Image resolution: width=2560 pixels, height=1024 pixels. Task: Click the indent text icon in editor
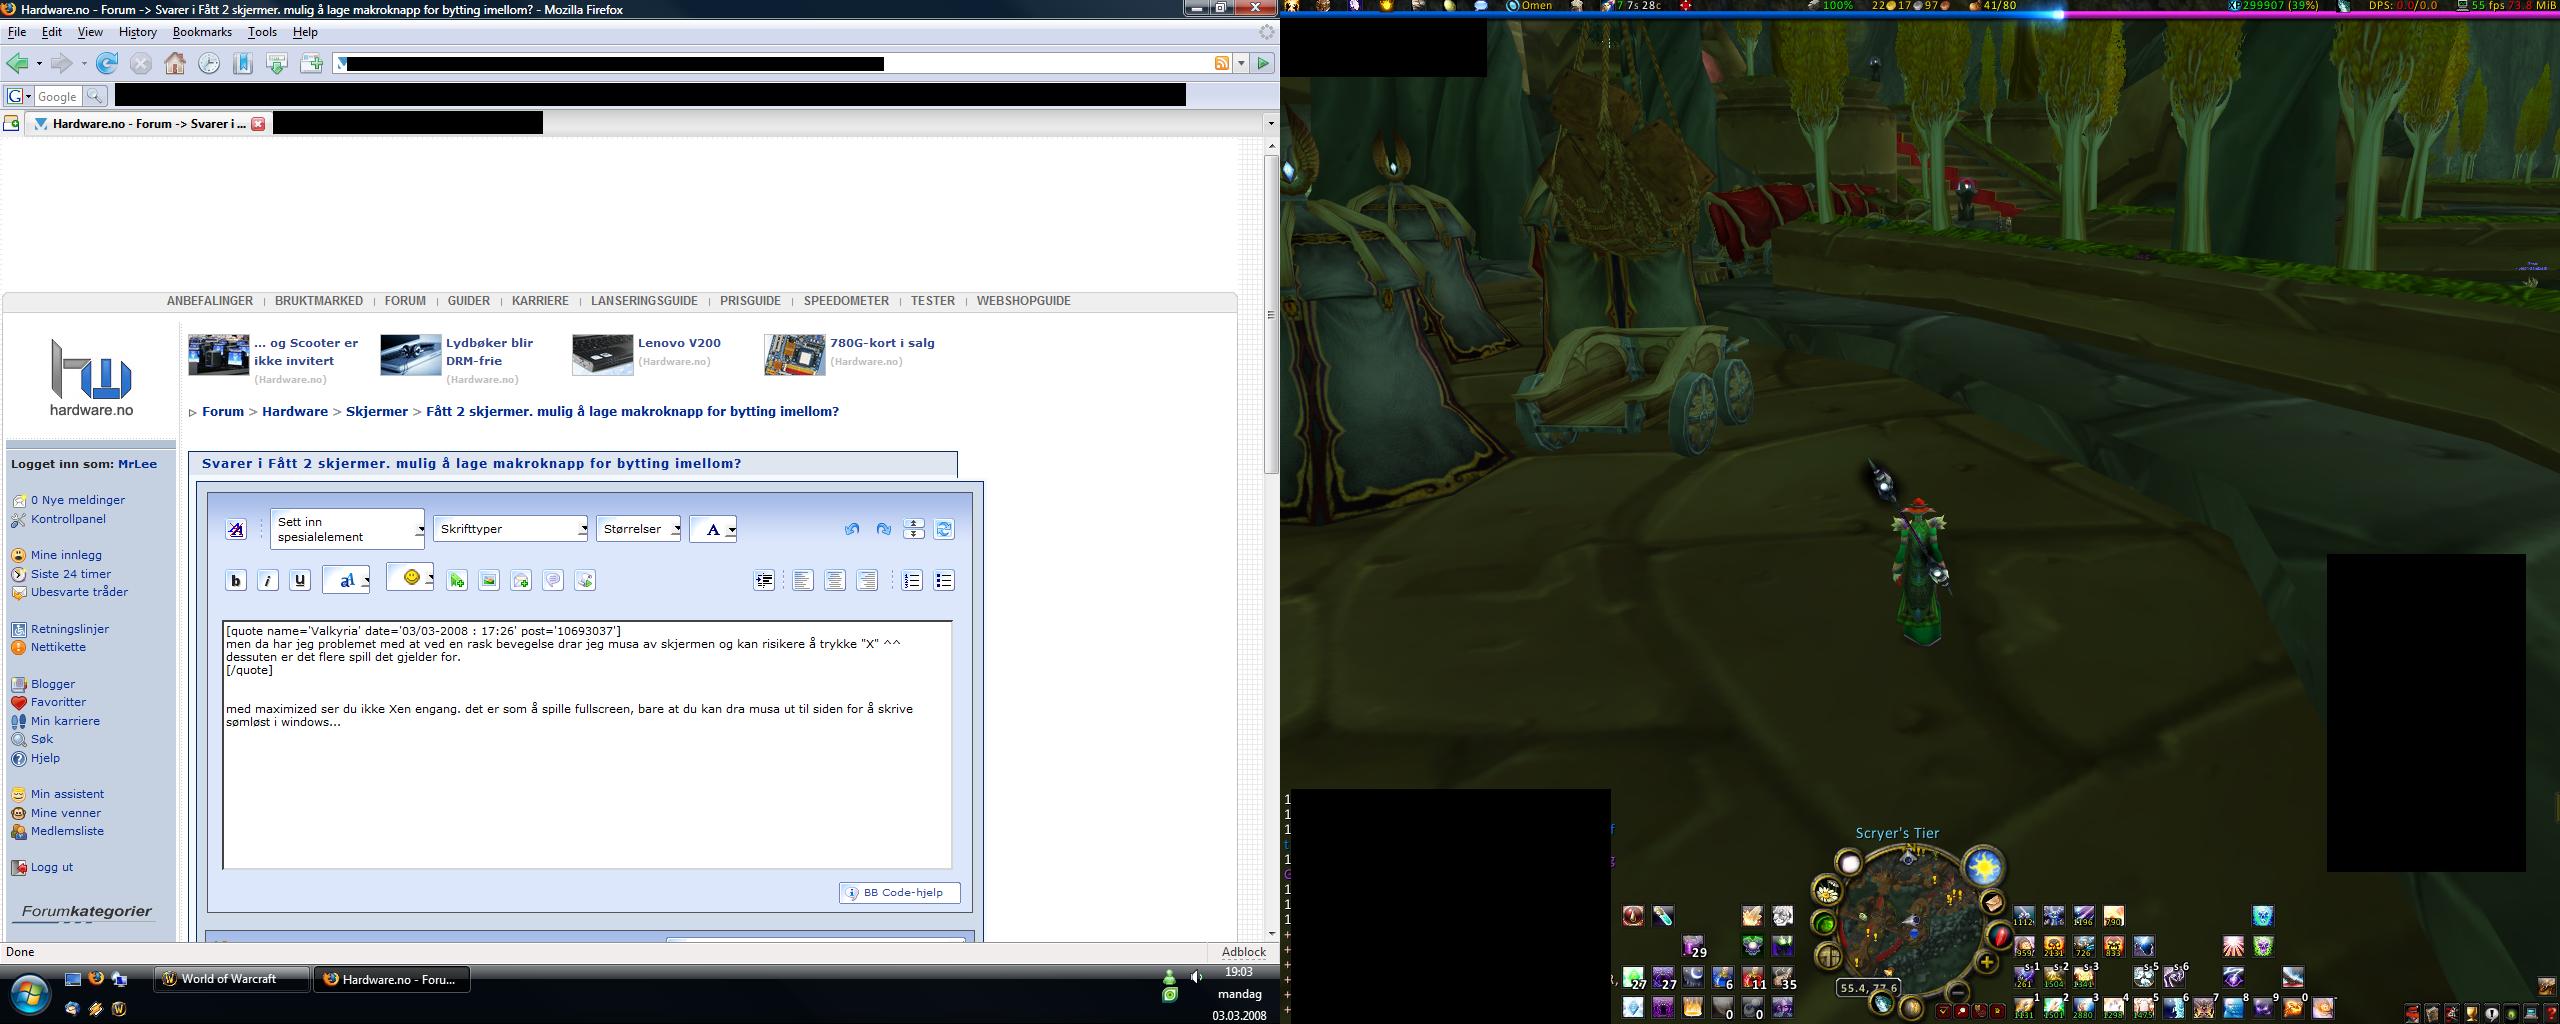(764, 580)
